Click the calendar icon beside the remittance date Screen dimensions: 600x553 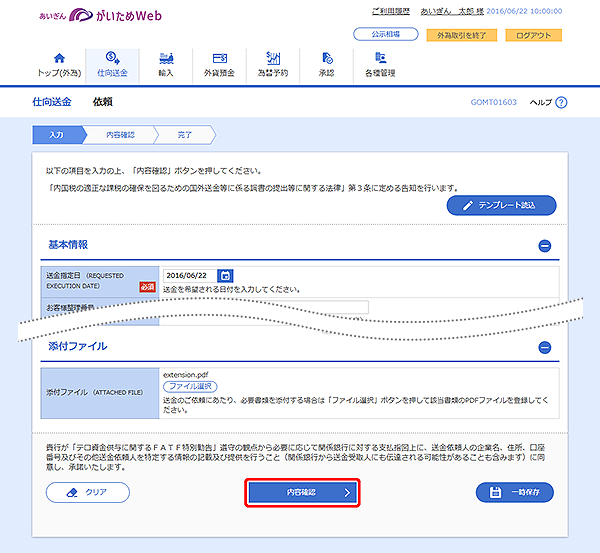click(x=225, y=276)
